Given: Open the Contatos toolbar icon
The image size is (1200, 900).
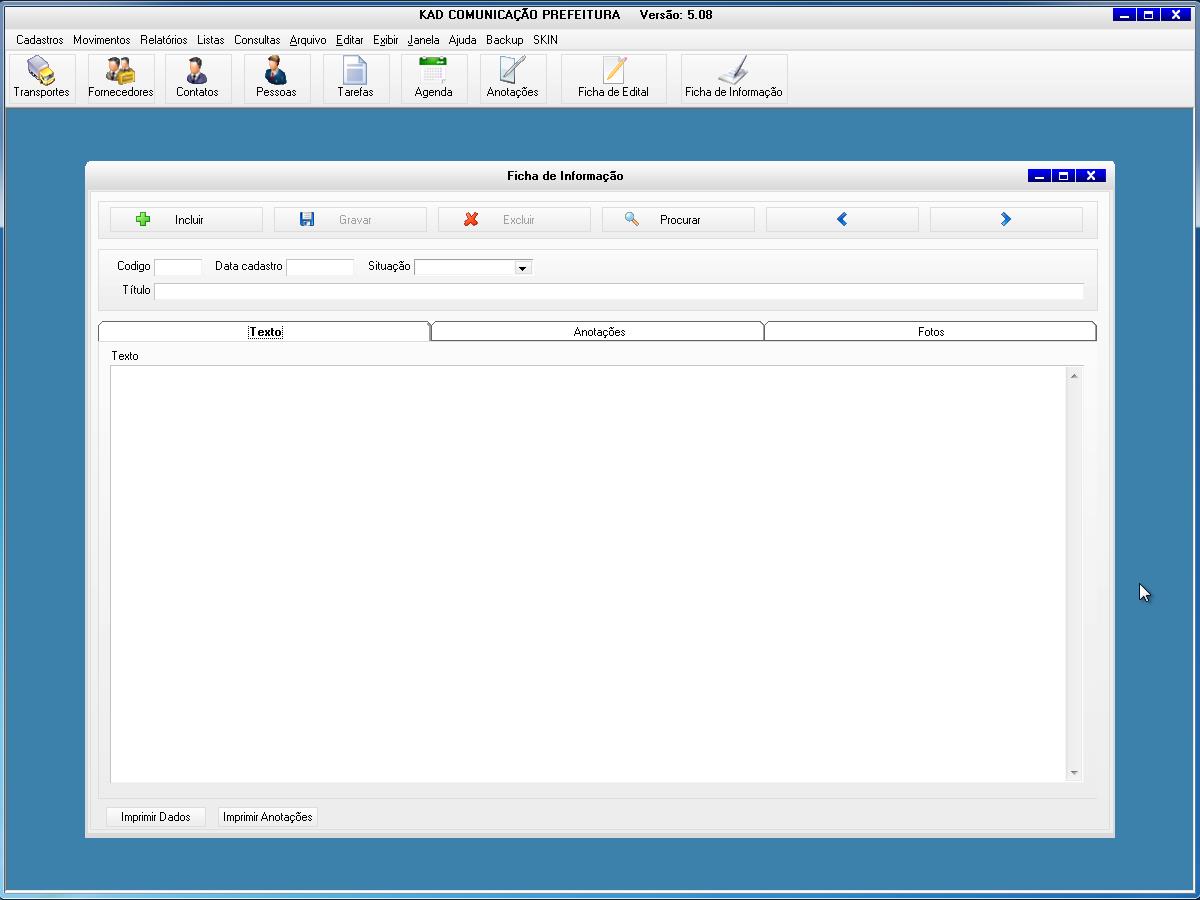Looking at the screenshot, I should click(197, 78).
